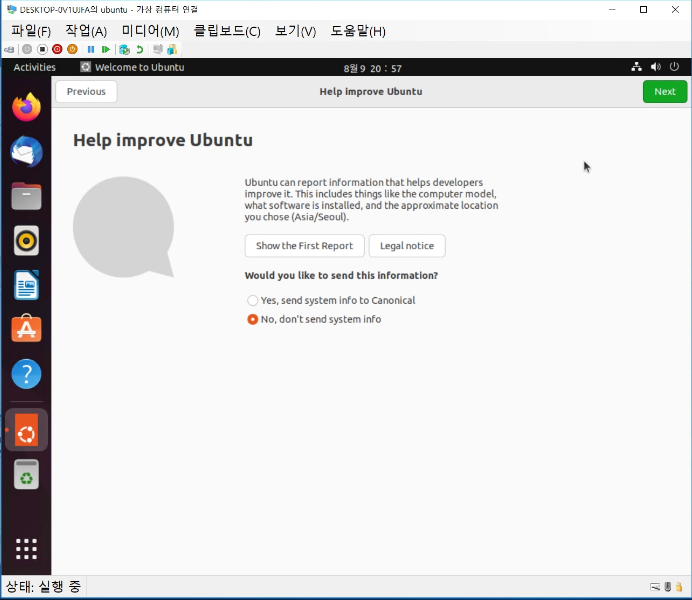
Task: Turn off the VM with the black square icon
Action: [x=42, y=49]
